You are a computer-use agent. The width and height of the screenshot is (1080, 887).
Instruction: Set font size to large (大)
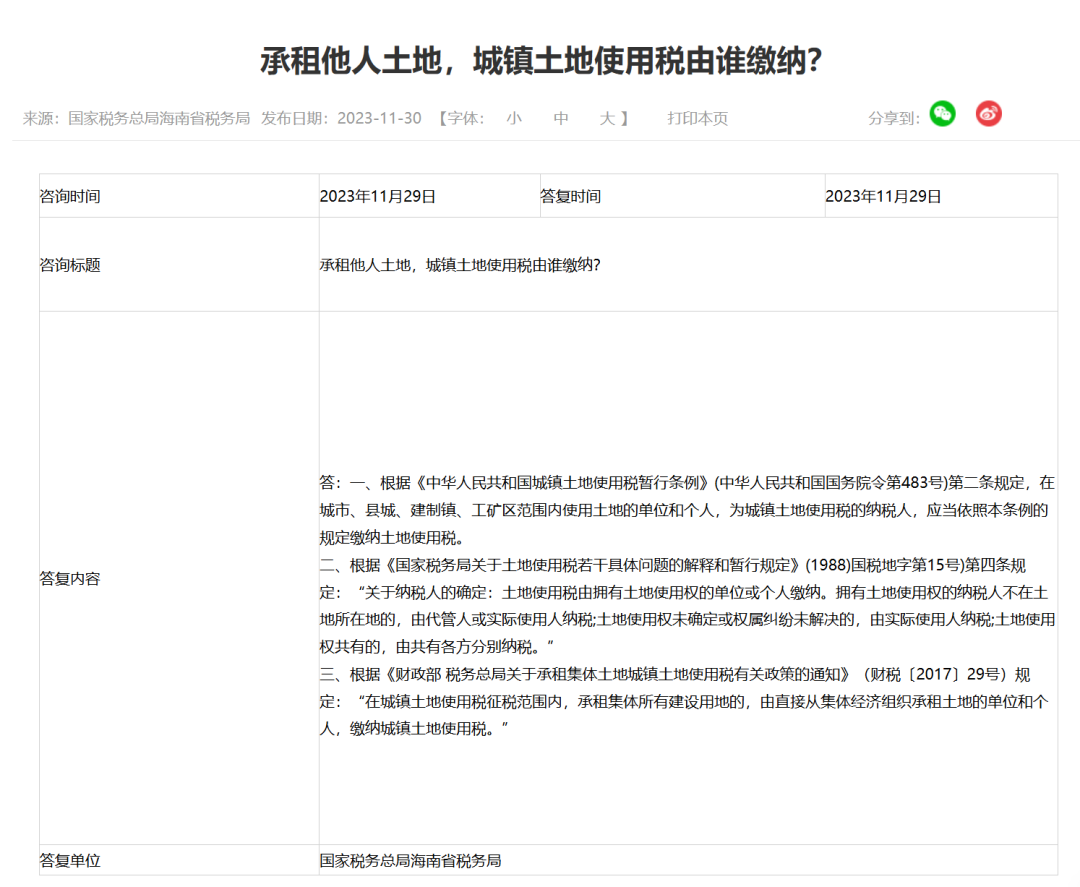[x=607, y=118]
